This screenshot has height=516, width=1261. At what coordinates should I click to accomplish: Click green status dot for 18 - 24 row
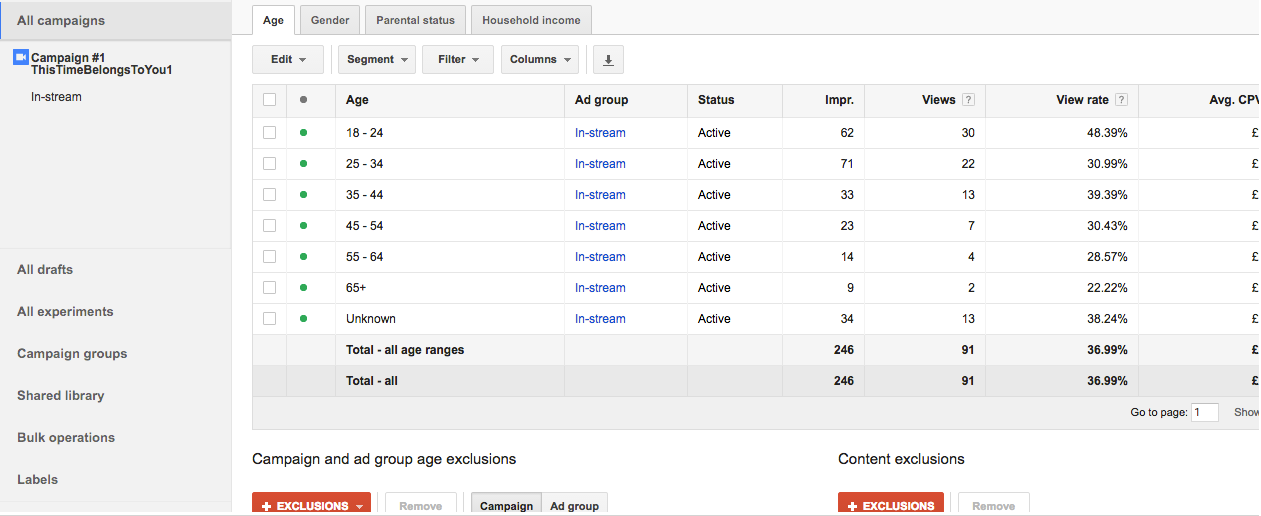pos(303,133)
